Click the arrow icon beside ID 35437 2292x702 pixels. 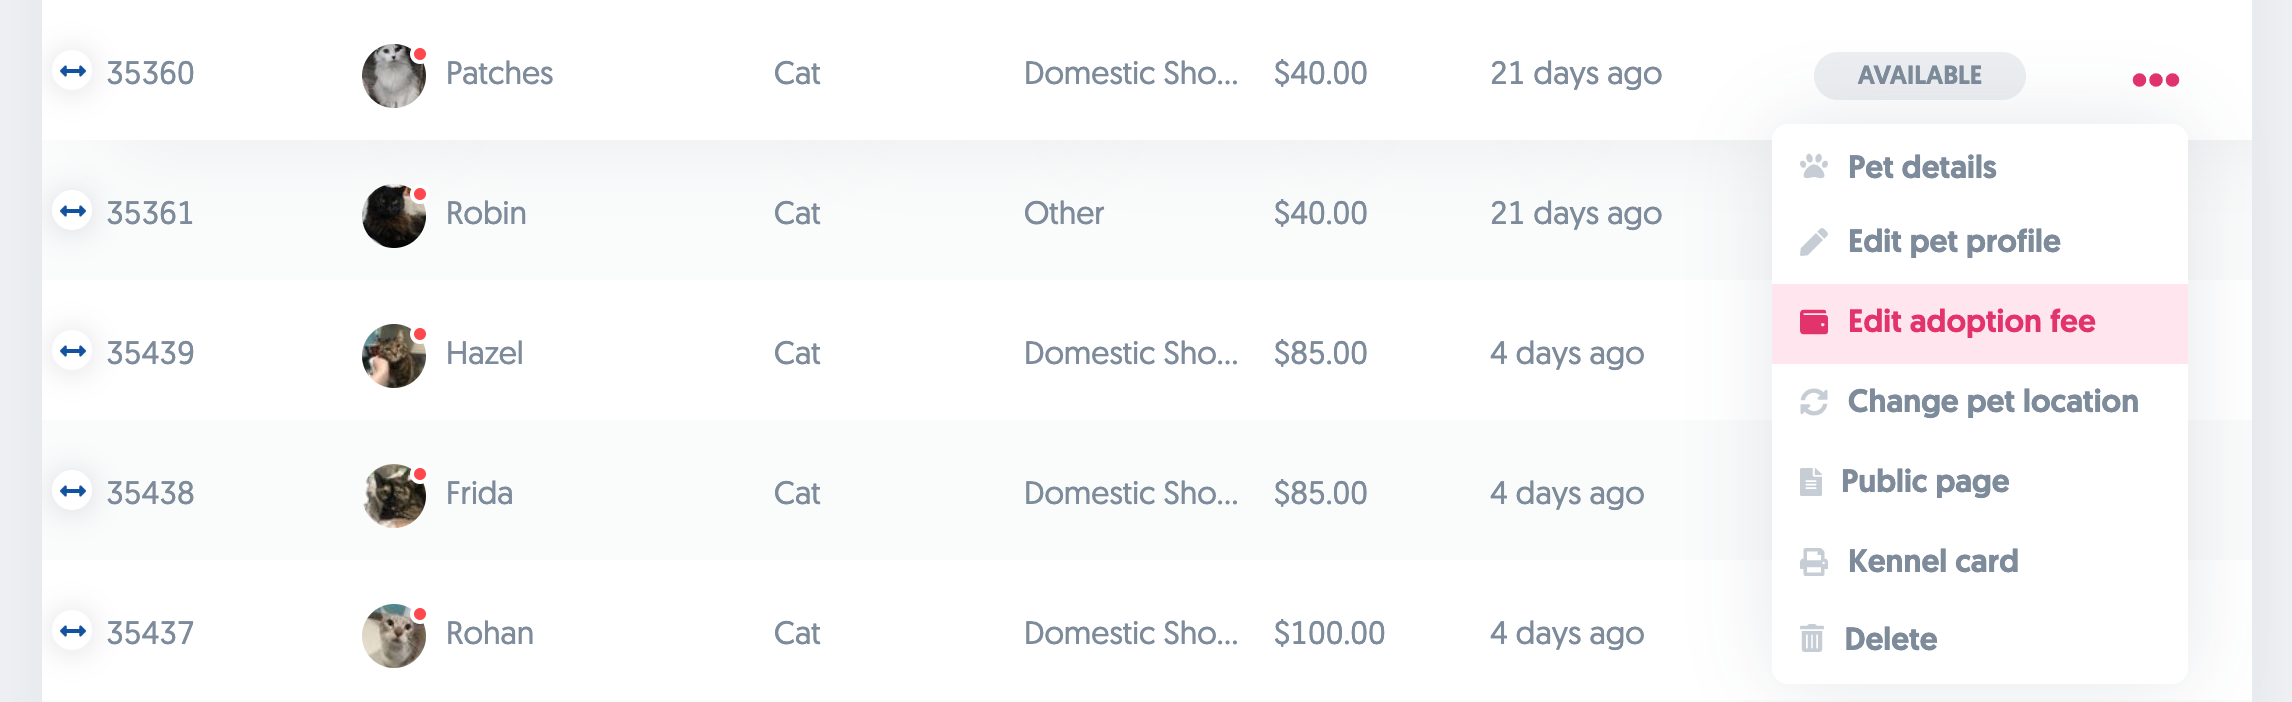tap(73, 631)
